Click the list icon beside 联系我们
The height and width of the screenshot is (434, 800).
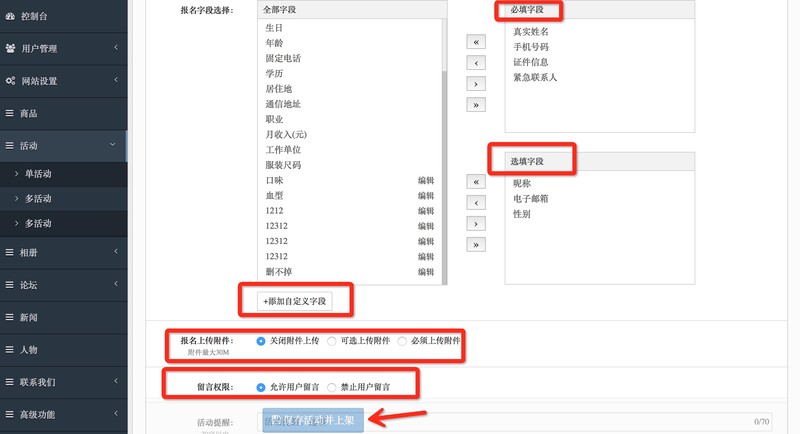10,381
